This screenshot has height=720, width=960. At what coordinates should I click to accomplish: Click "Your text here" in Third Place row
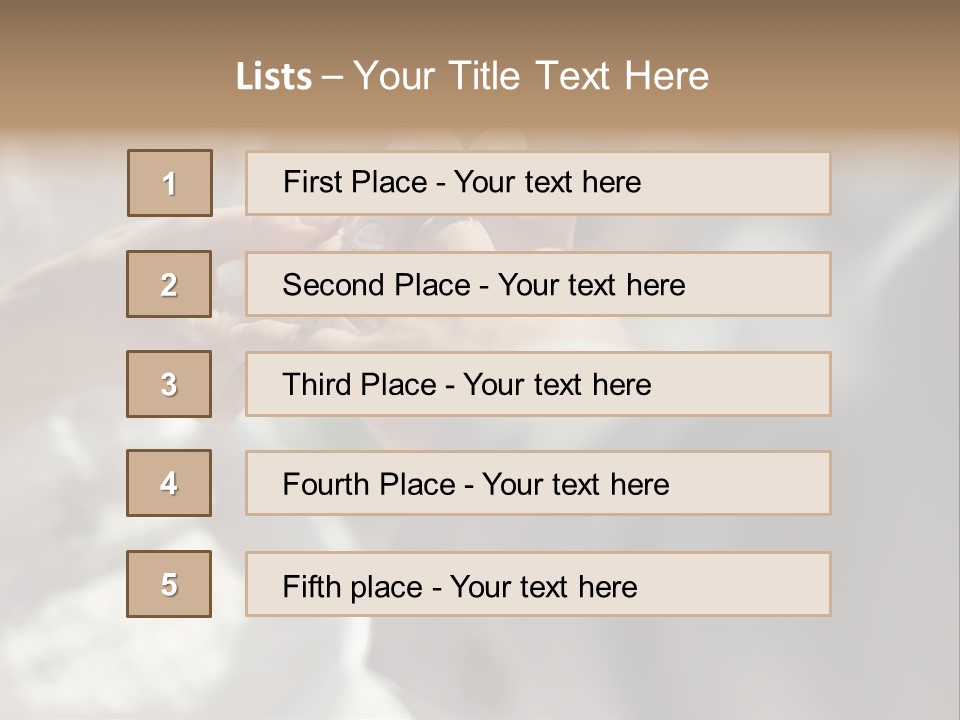coord(557,385)
